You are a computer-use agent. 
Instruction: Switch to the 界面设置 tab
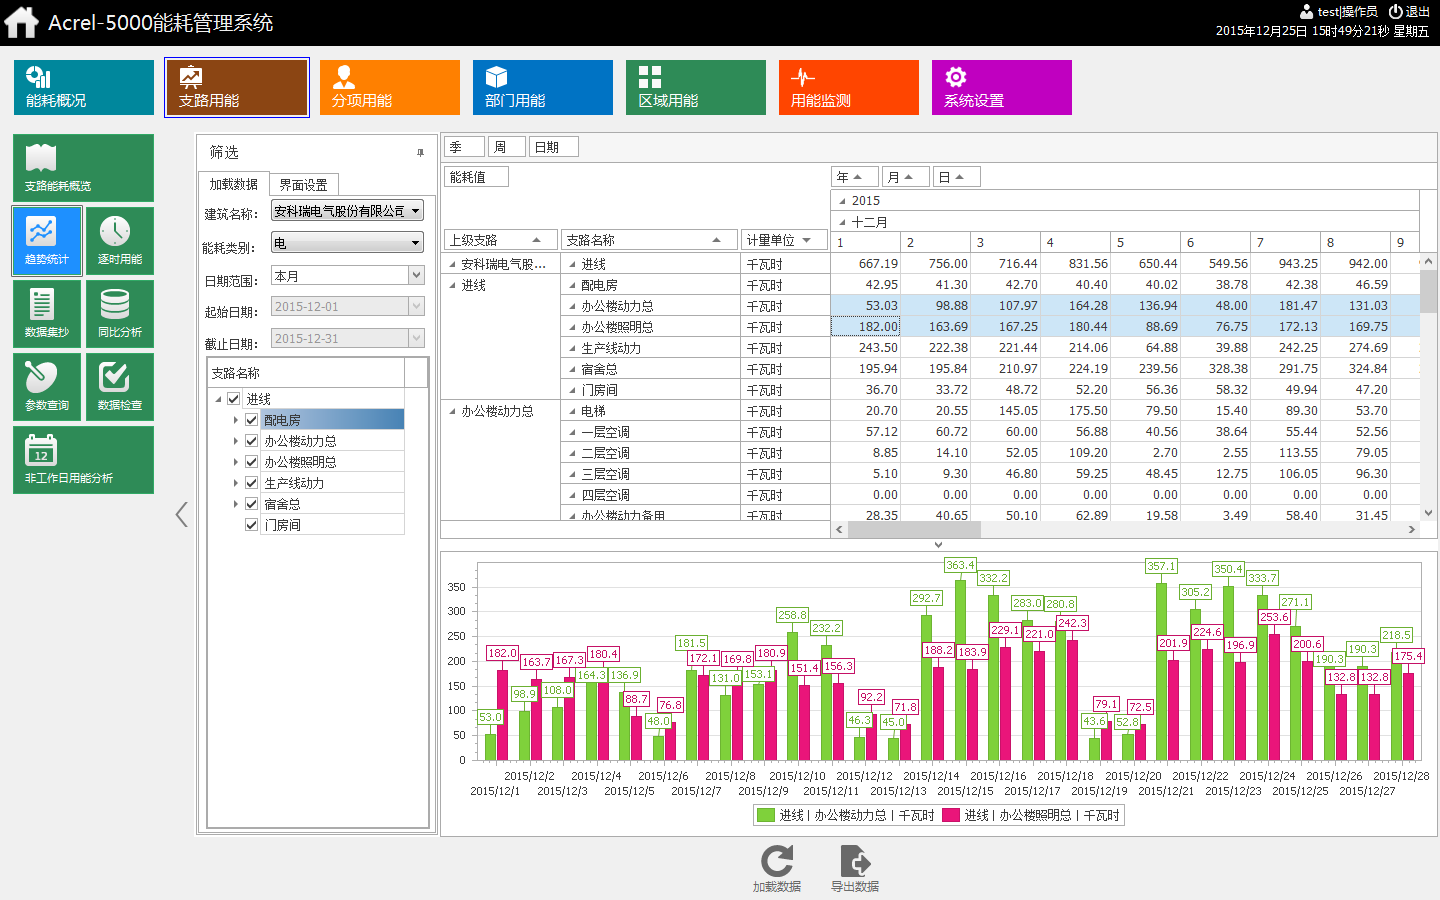point(304,185)
